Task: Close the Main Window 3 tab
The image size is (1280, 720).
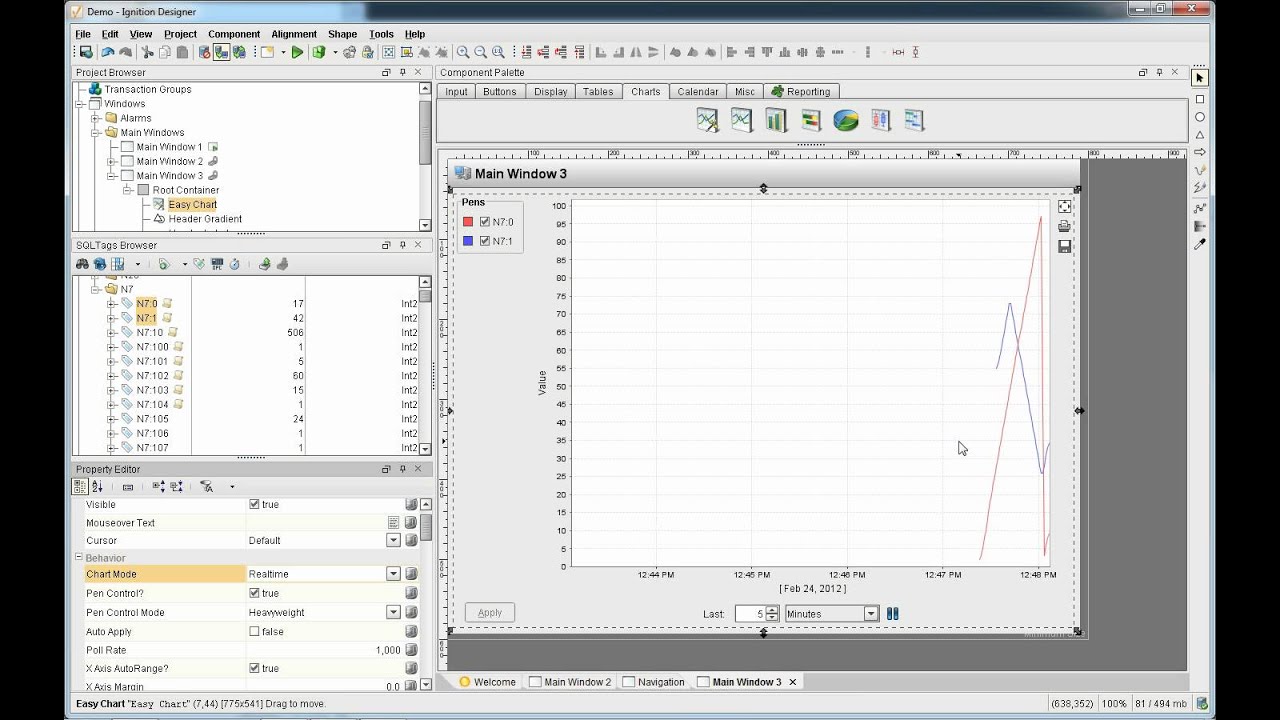Action: coord(793,682)
